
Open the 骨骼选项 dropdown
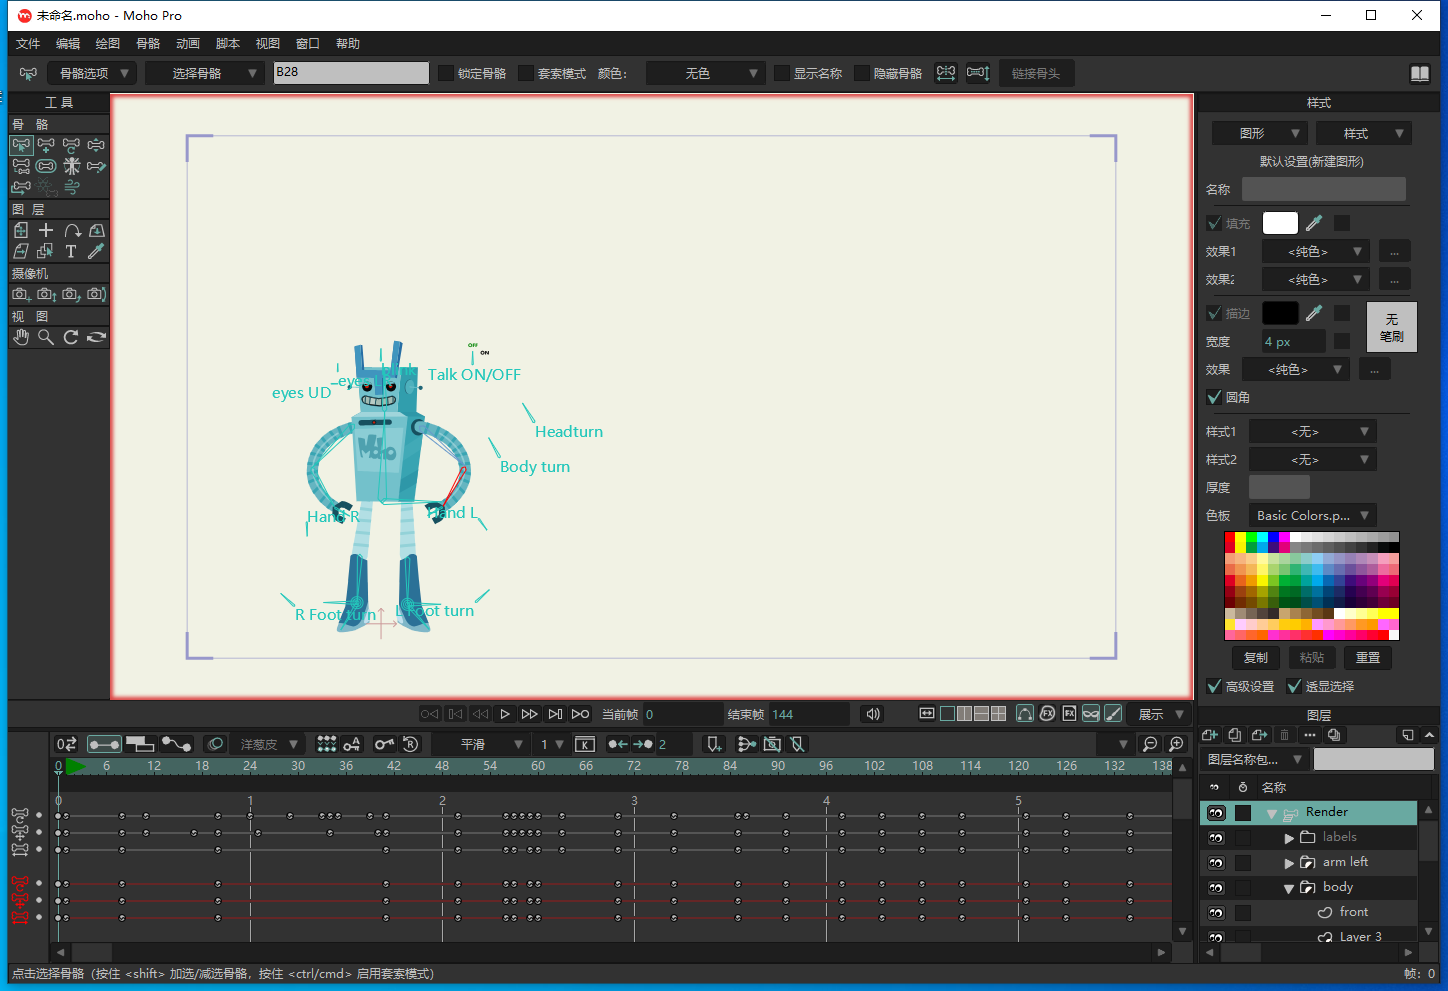coord(92,73)
